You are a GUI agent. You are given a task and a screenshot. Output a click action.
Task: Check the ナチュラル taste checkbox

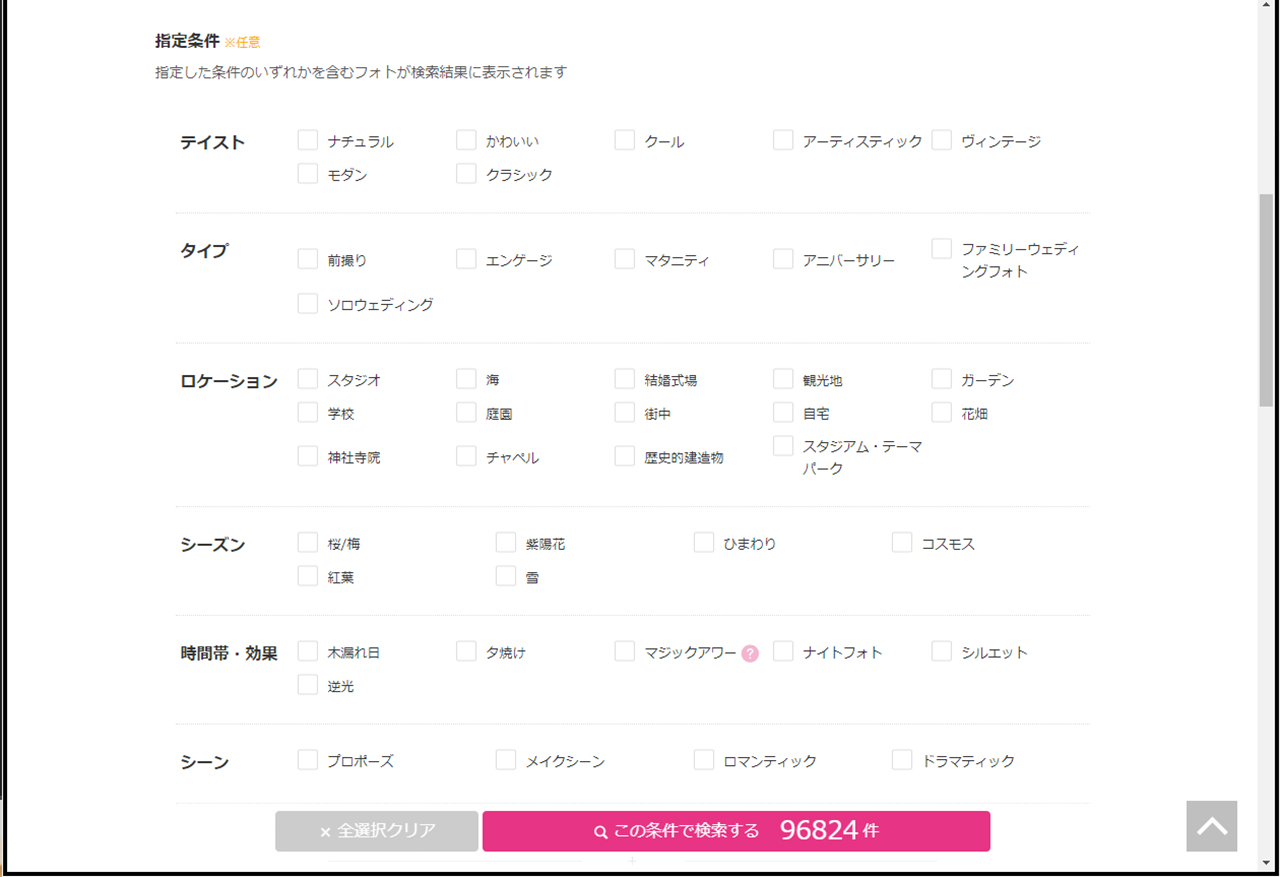[308, 140]
